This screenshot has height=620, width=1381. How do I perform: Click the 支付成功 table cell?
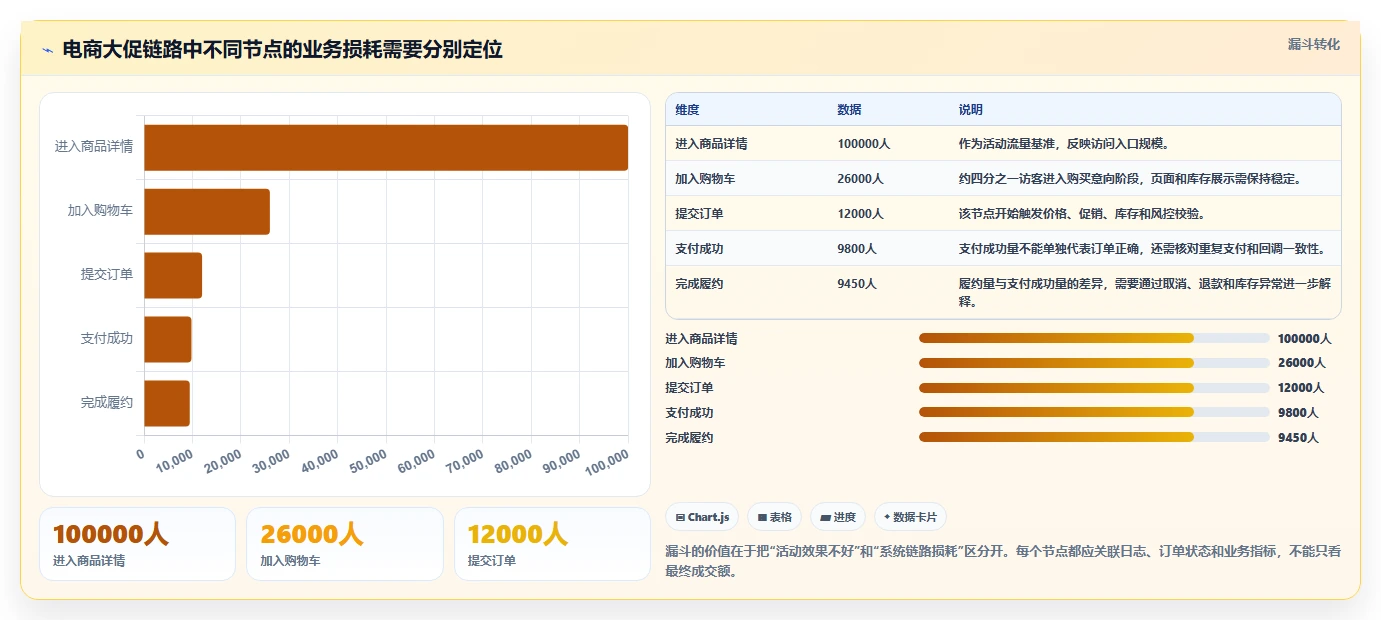[747, 248]
